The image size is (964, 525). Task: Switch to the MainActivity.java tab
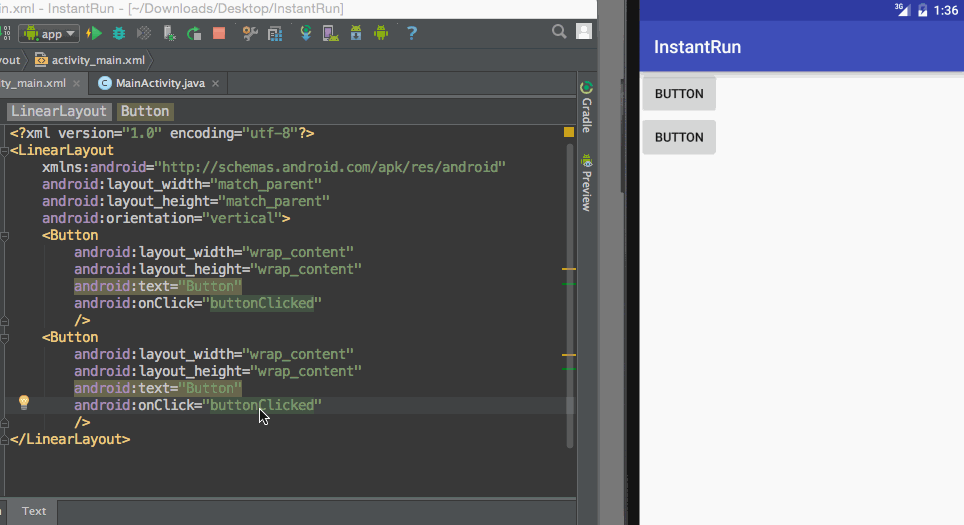[x=158, y=83]
